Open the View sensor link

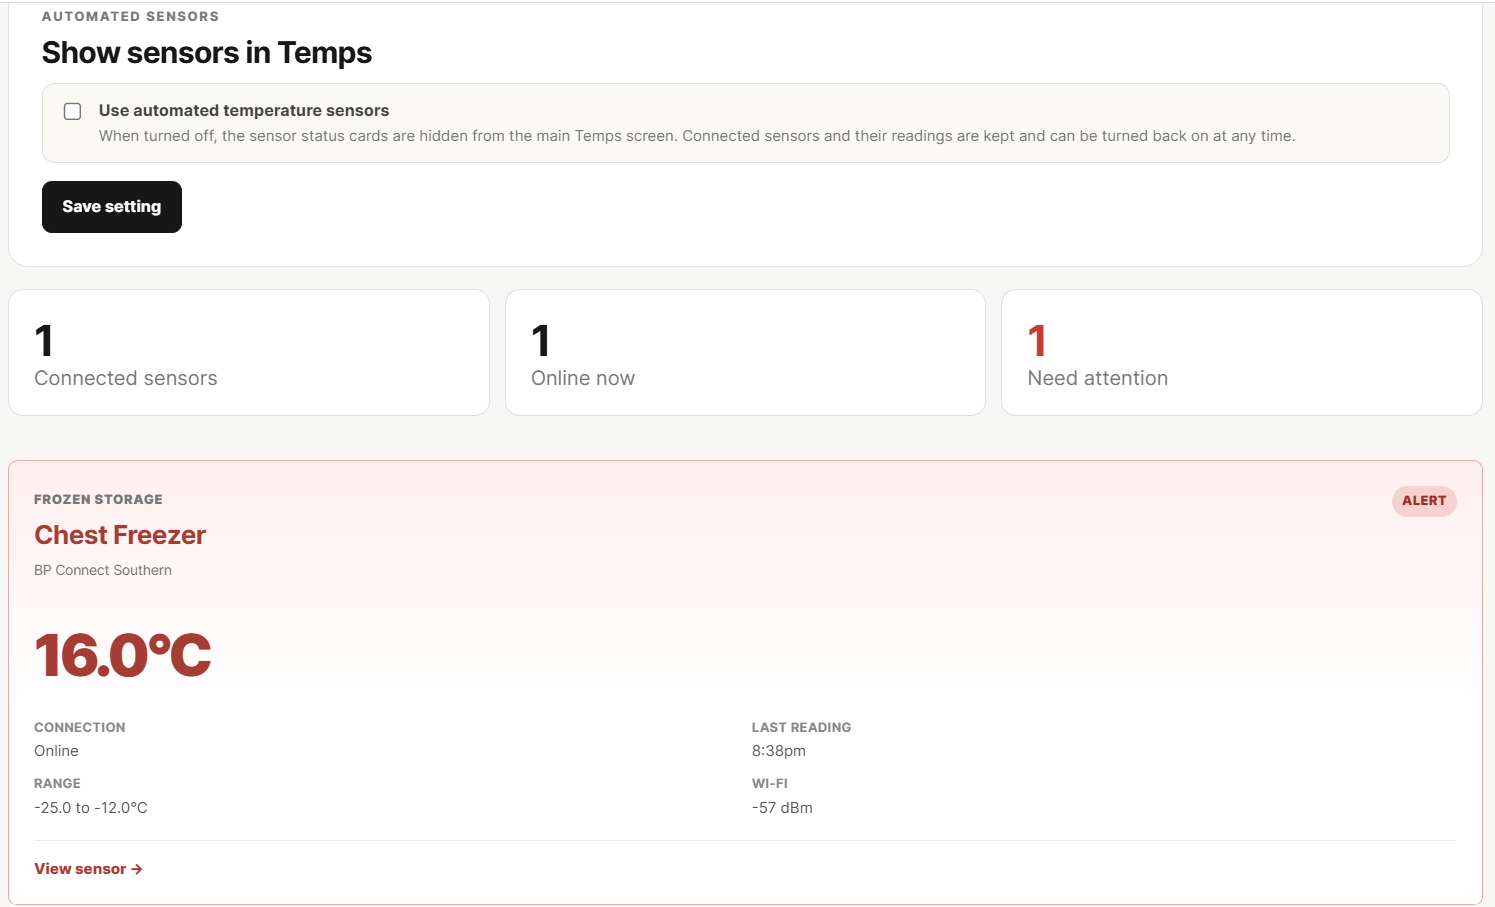(x=88, y=869)
